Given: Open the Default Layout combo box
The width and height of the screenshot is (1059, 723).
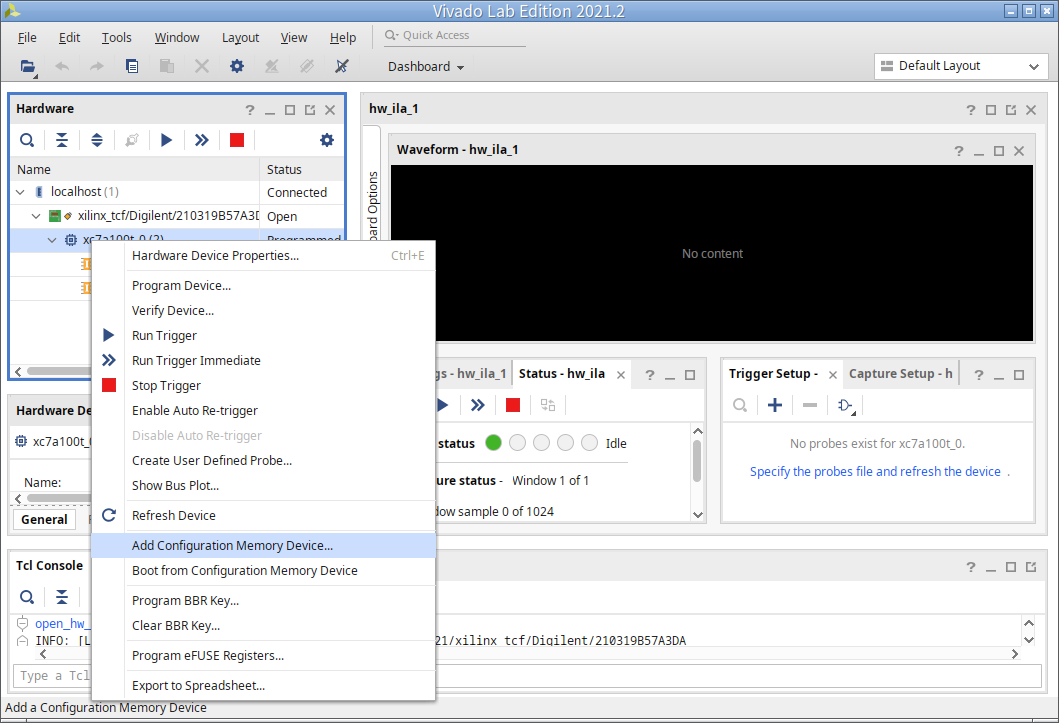Looking at the screenshot, I should pyautogui.click(x=960, y=66).
